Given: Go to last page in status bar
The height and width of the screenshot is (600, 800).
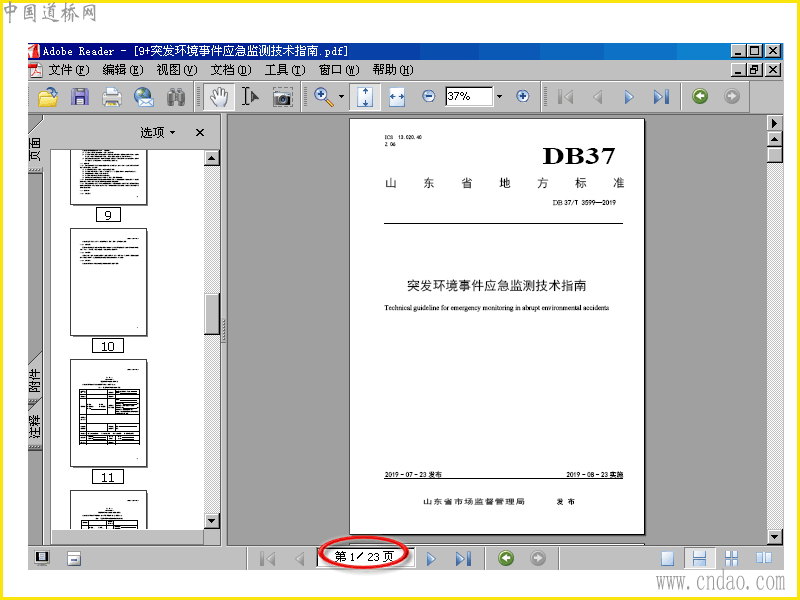Looking at the screenshot, I should (x=463, y=559).
